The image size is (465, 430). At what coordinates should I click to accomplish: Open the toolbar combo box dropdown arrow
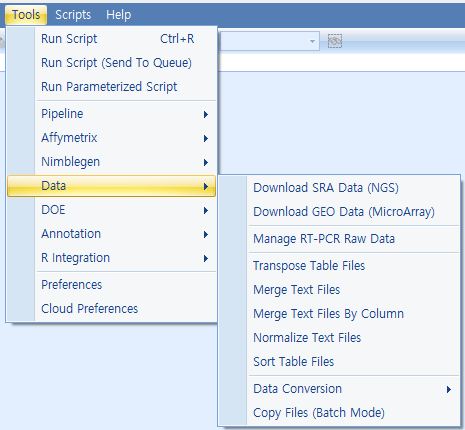(x=312, y=41)
